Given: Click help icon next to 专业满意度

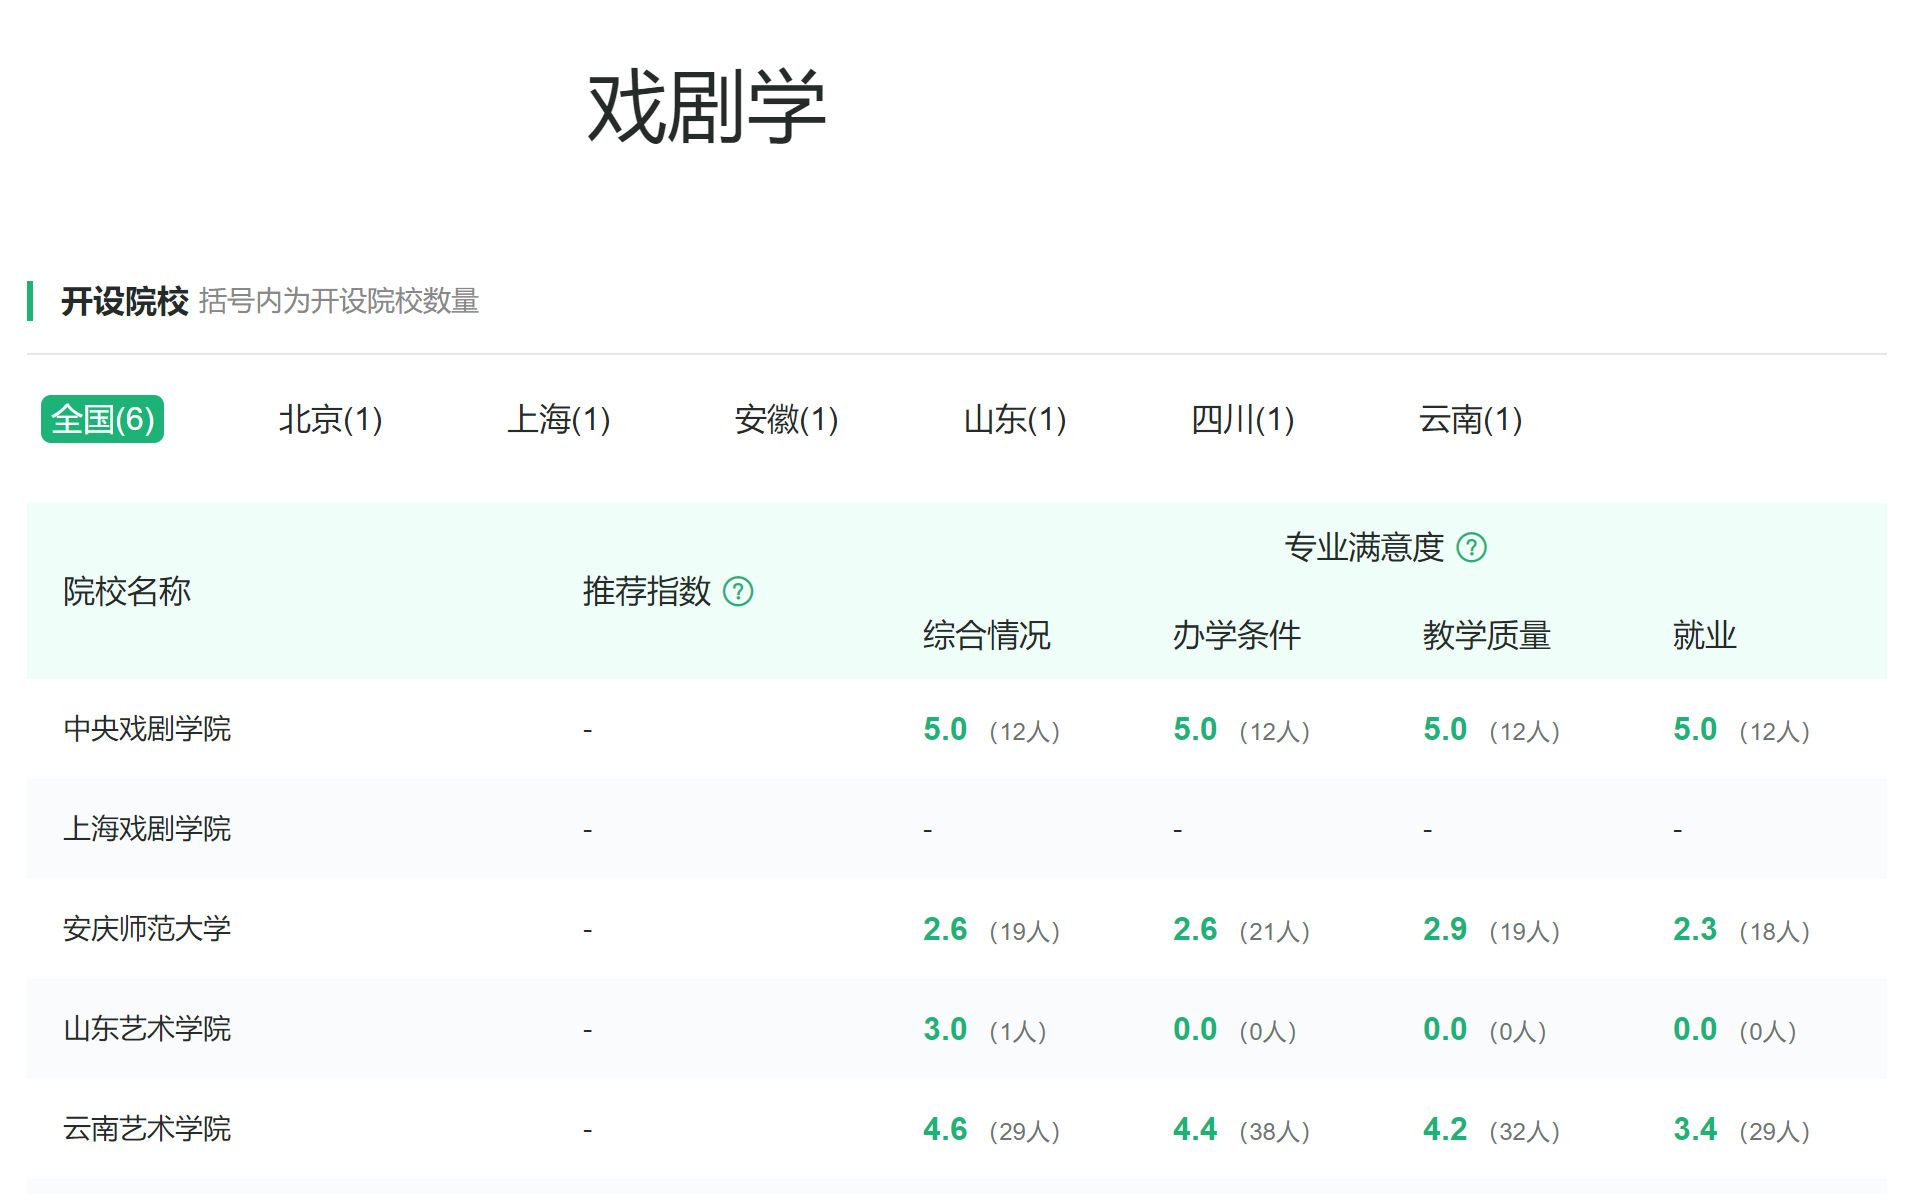Looking at the screenshot, I should (1471, 548).
